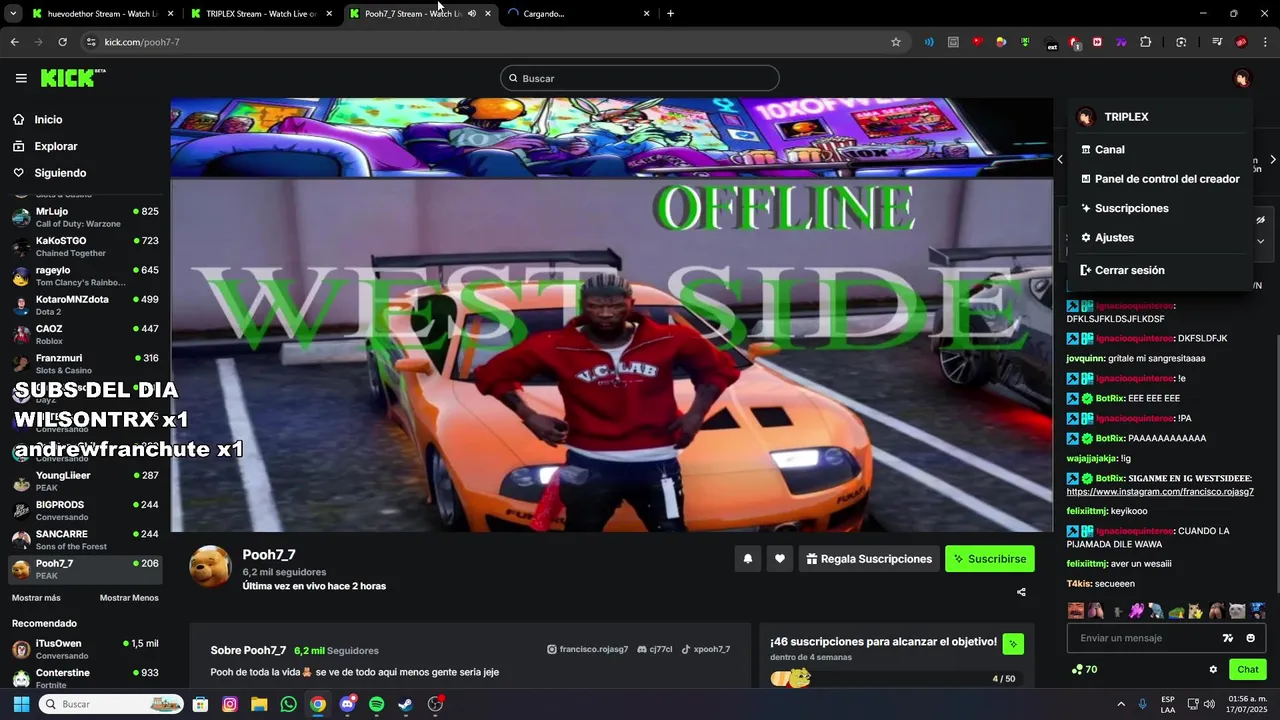1280x720 pixels.
Task: Click Mostrar Menos in sidebar
Action: tap(129, 598)
